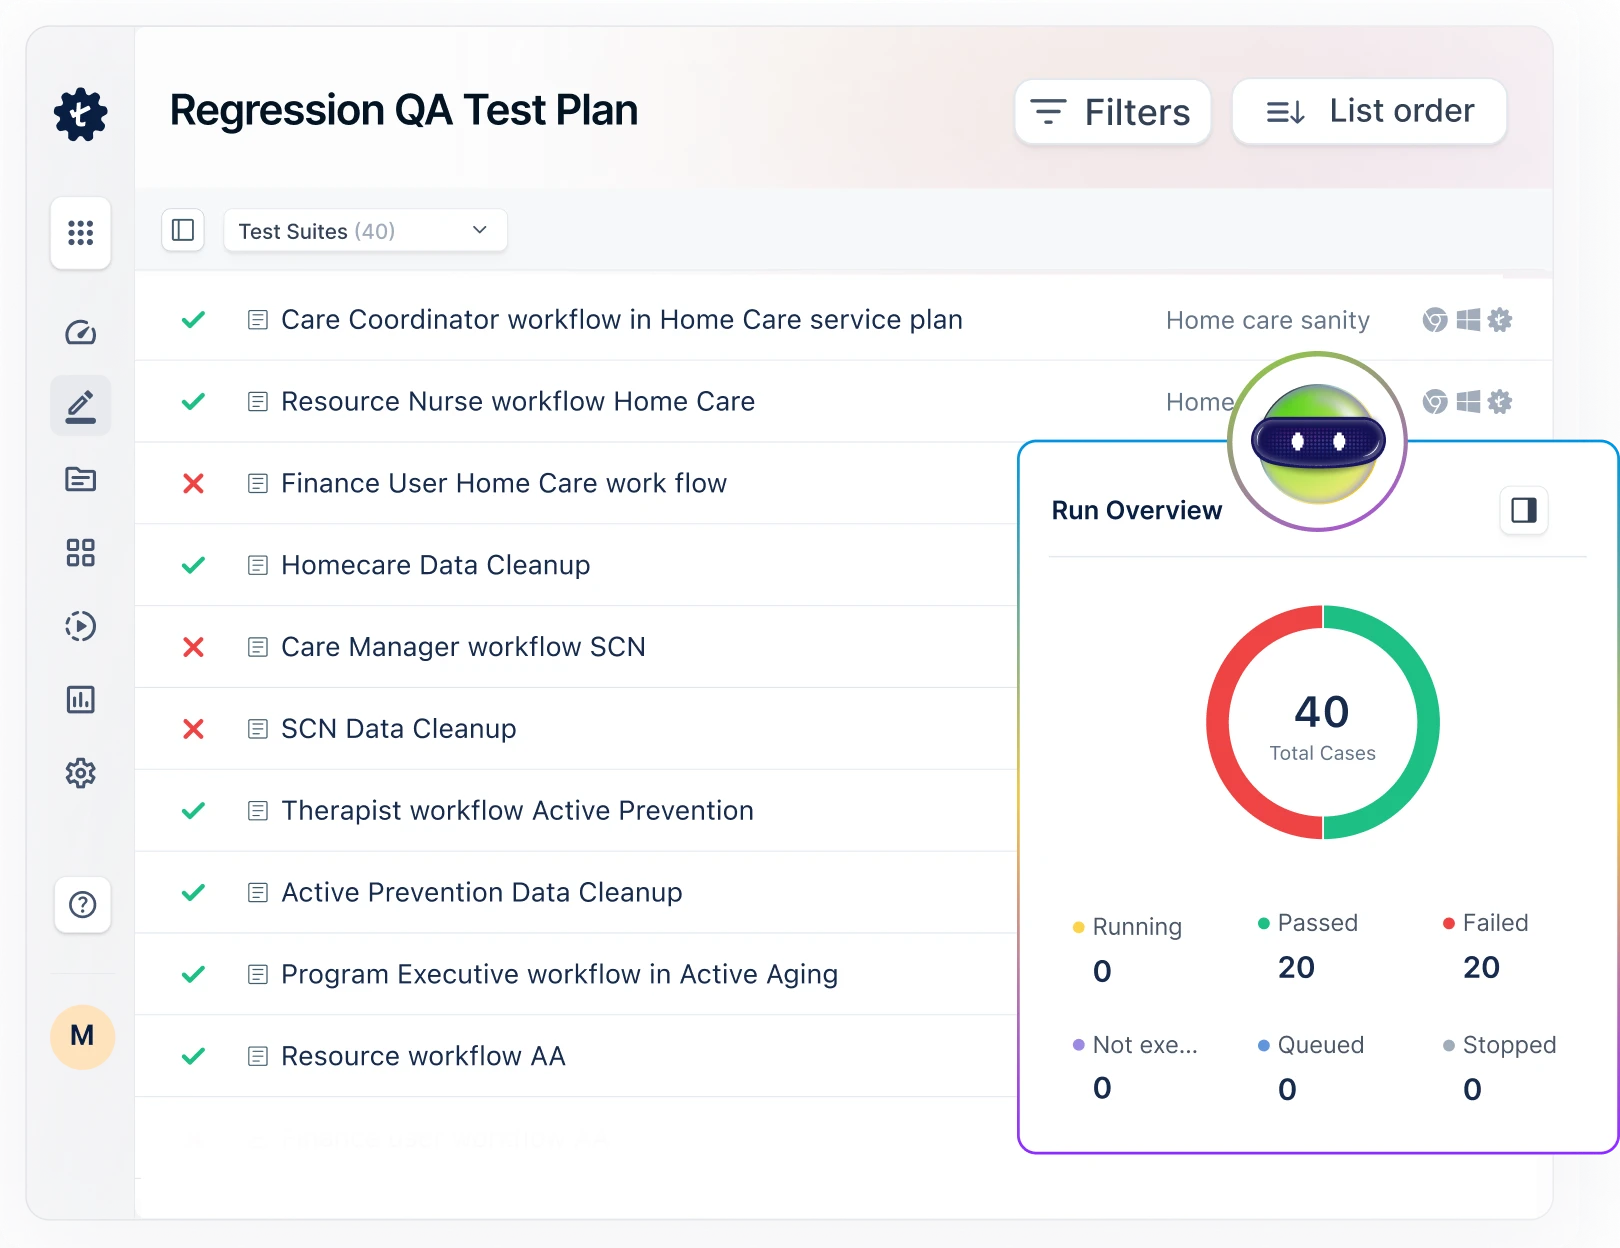
Task: Select the components grid icon in sidebar
Action: (x=80, y=552)
